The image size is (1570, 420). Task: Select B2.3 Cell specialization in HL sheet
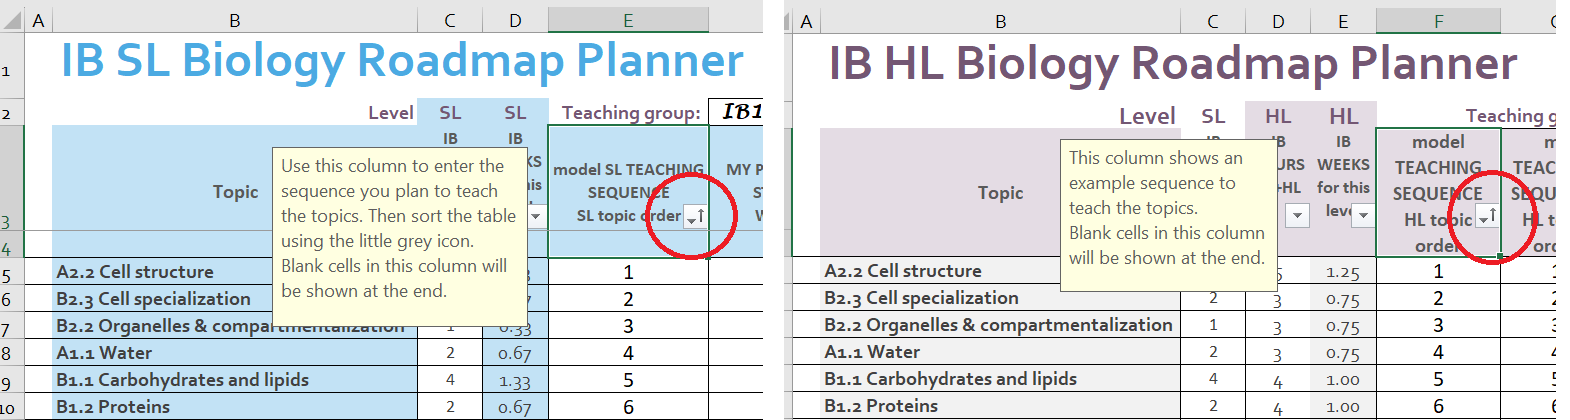point(1000,298)
